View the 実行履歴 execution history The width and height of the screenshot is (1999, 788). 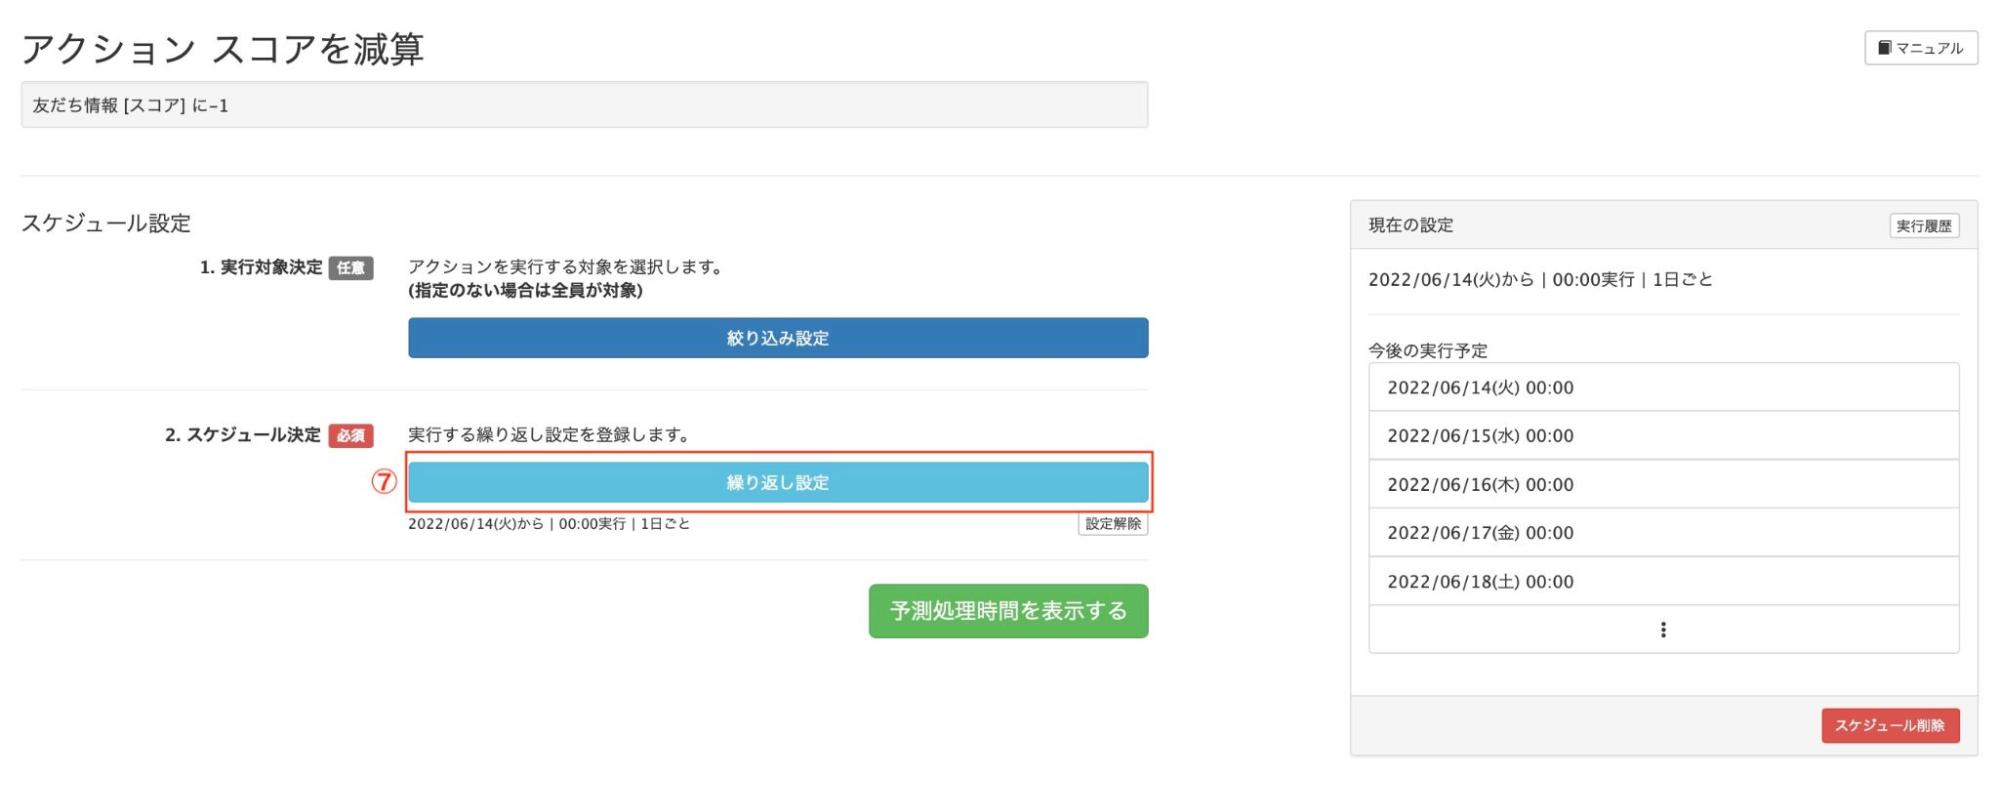pos(1923,226)
